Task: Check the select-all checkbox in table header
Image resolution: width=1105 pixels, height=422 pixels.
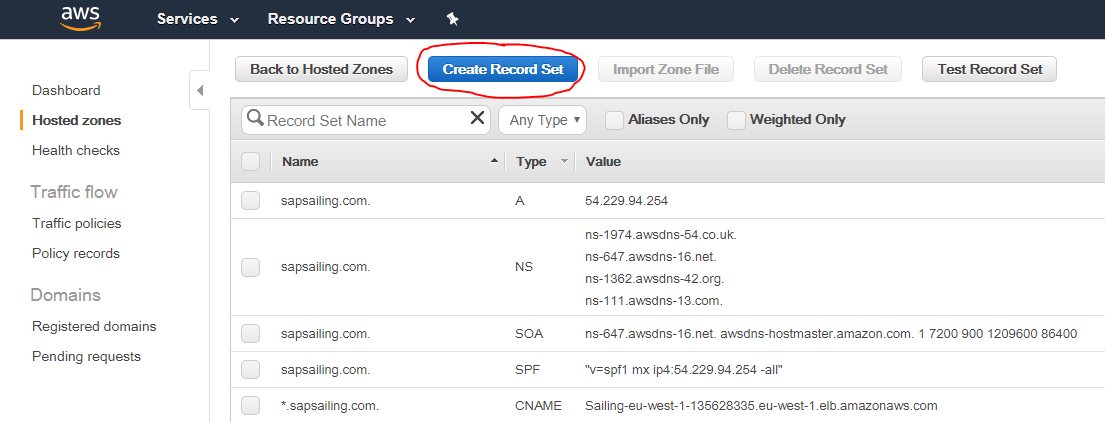Action: tap(250, 161)
